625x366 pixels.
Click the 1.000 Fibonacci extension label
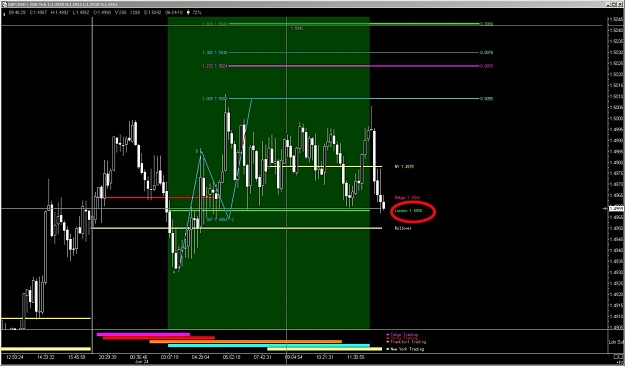(215, 98)
